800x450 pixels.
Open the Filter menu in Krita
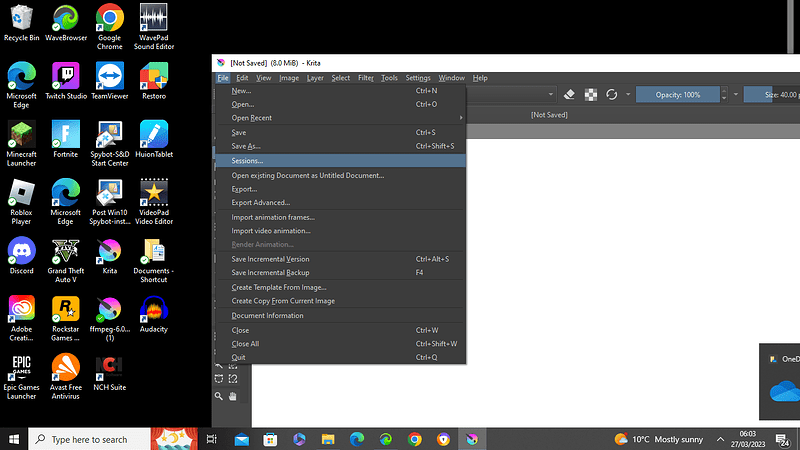[365, 78]
